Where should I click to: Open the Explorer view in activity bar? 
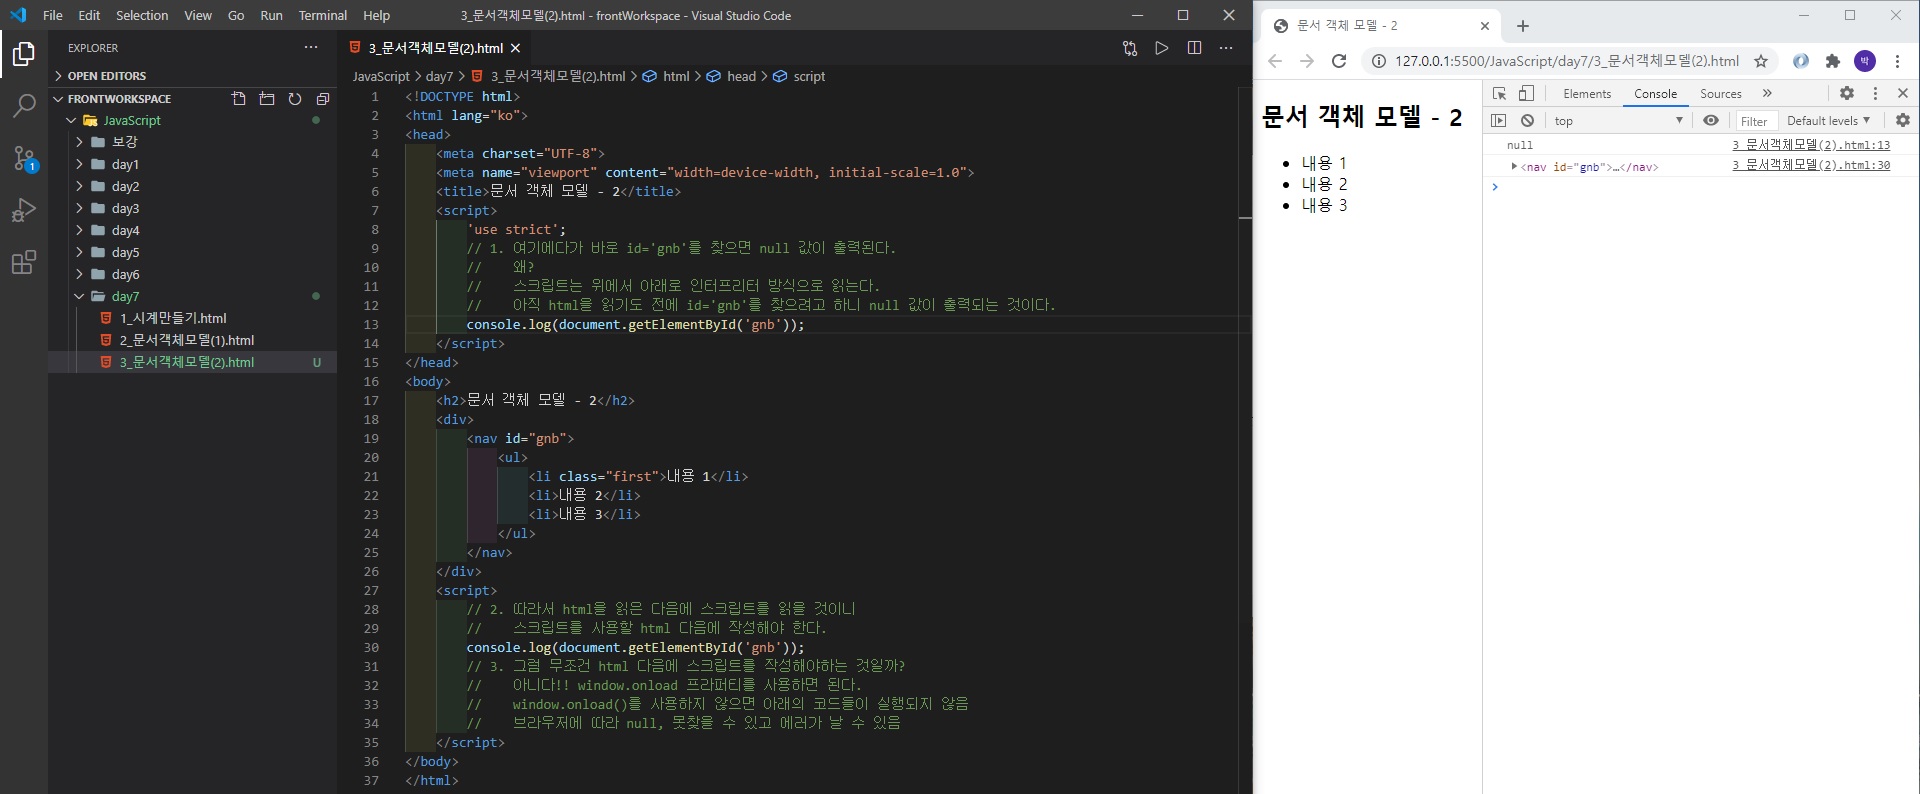(x=24, y=54)
